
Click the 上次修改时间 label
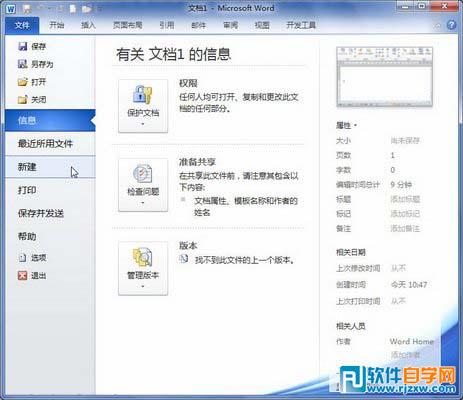click(x=358, y=268)
